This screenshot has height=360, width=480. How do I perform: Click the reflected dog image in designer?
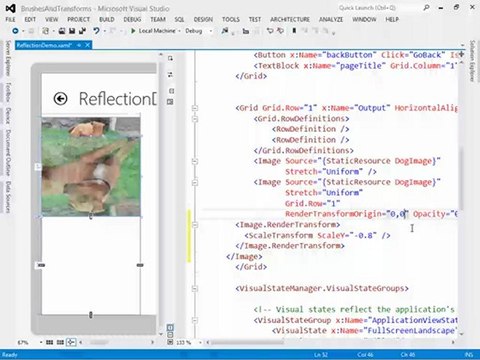tap(91, 167)
